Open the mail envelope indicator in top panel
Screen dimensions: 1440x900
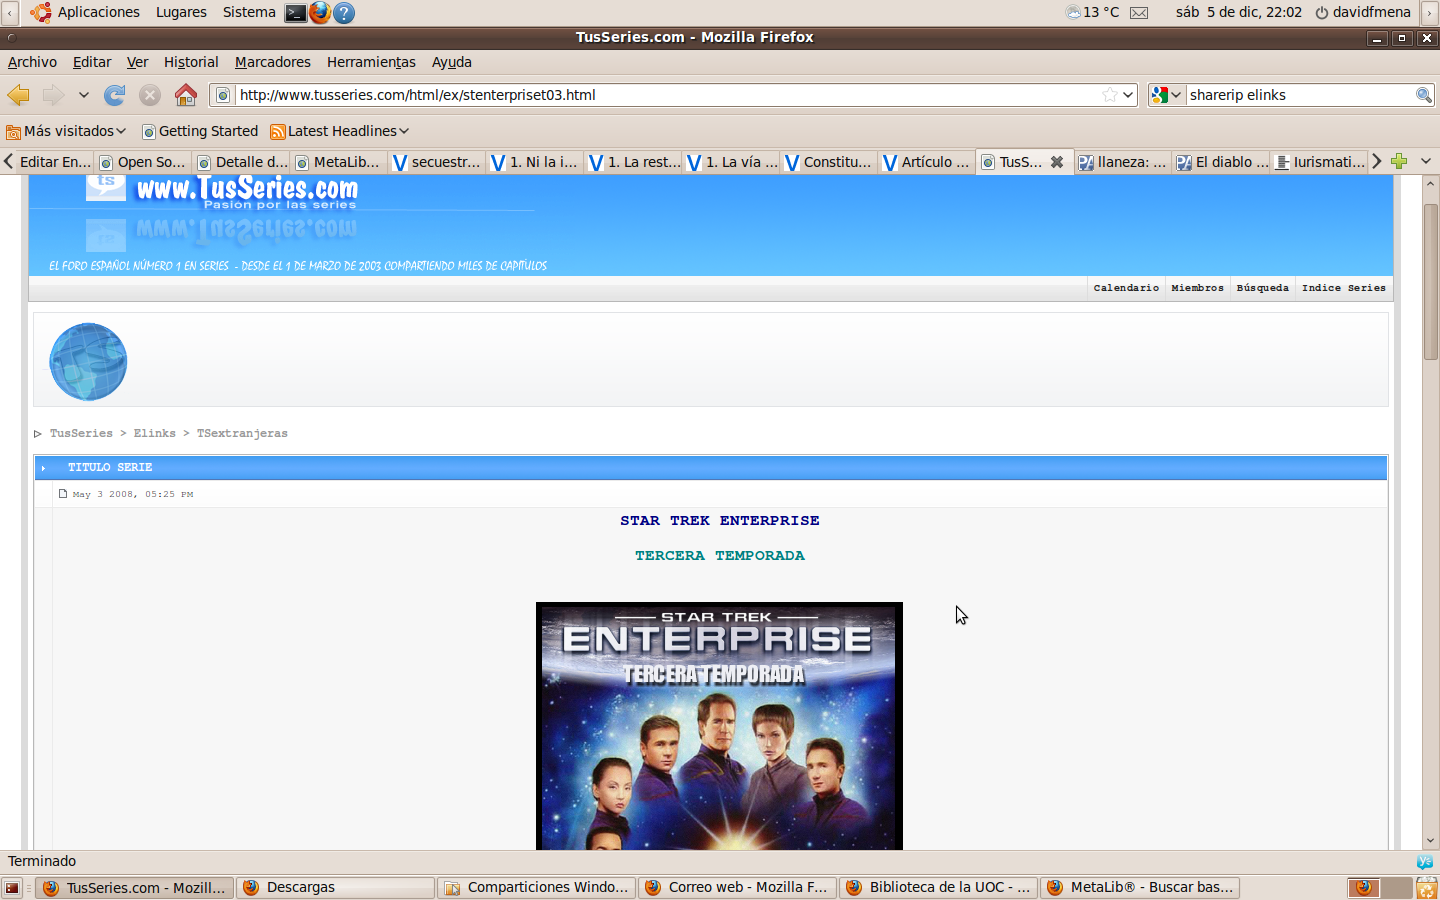[1139, 13]
